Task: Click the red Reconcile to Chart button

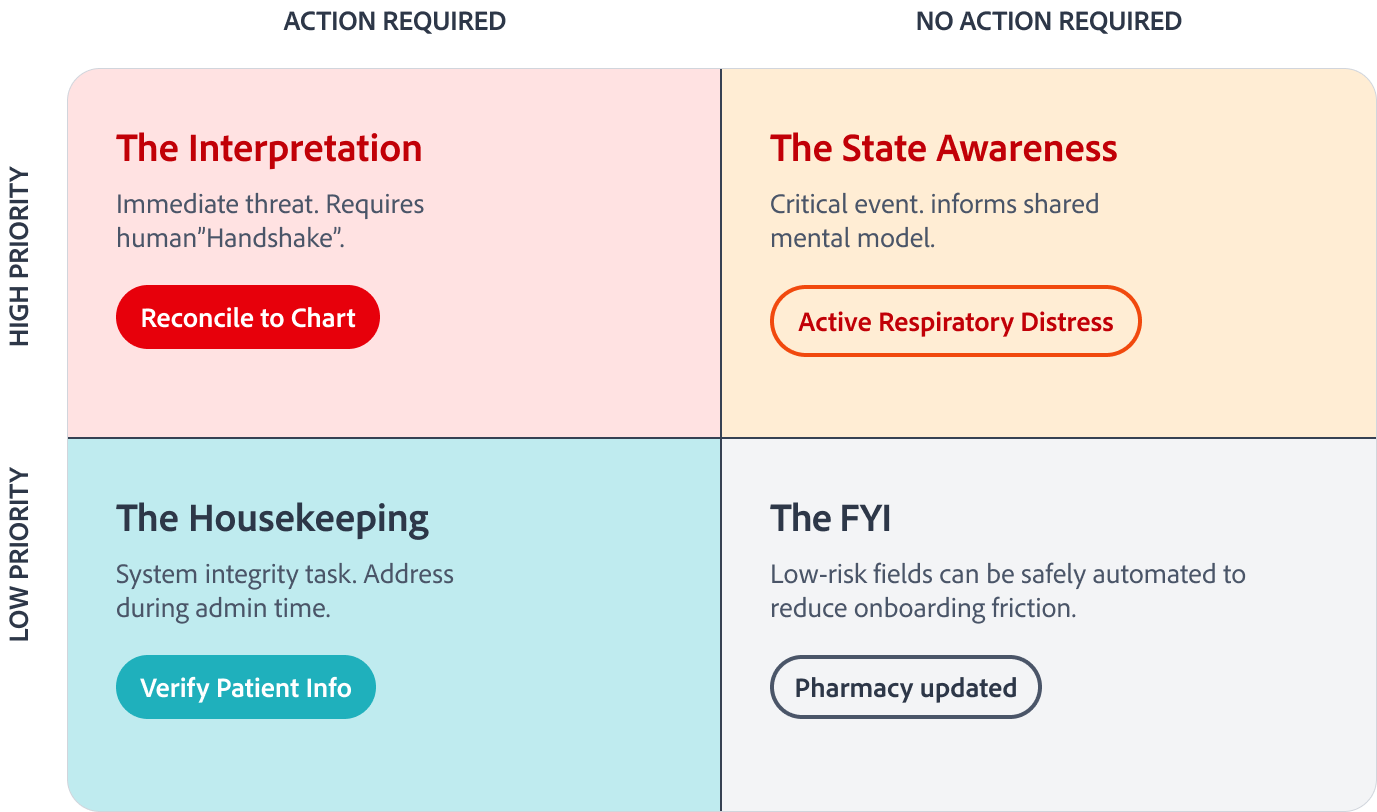Action: click(248, 318)
